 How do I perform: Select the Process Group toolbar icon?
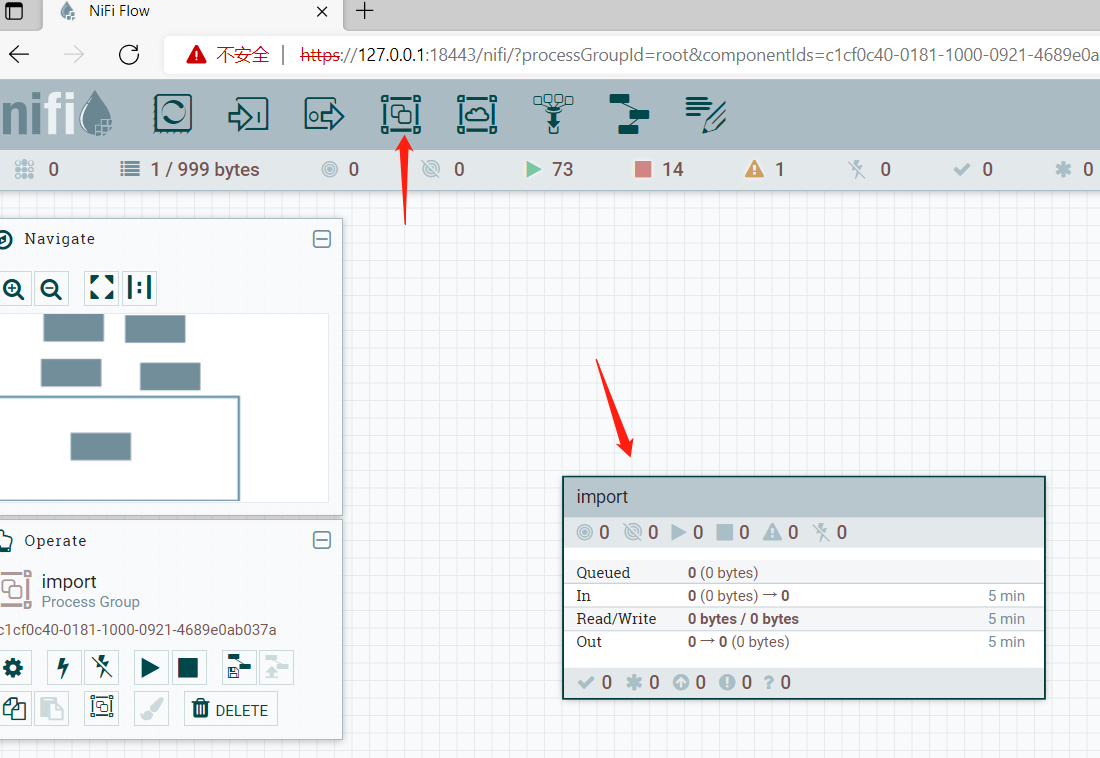(x=401, y=115)
